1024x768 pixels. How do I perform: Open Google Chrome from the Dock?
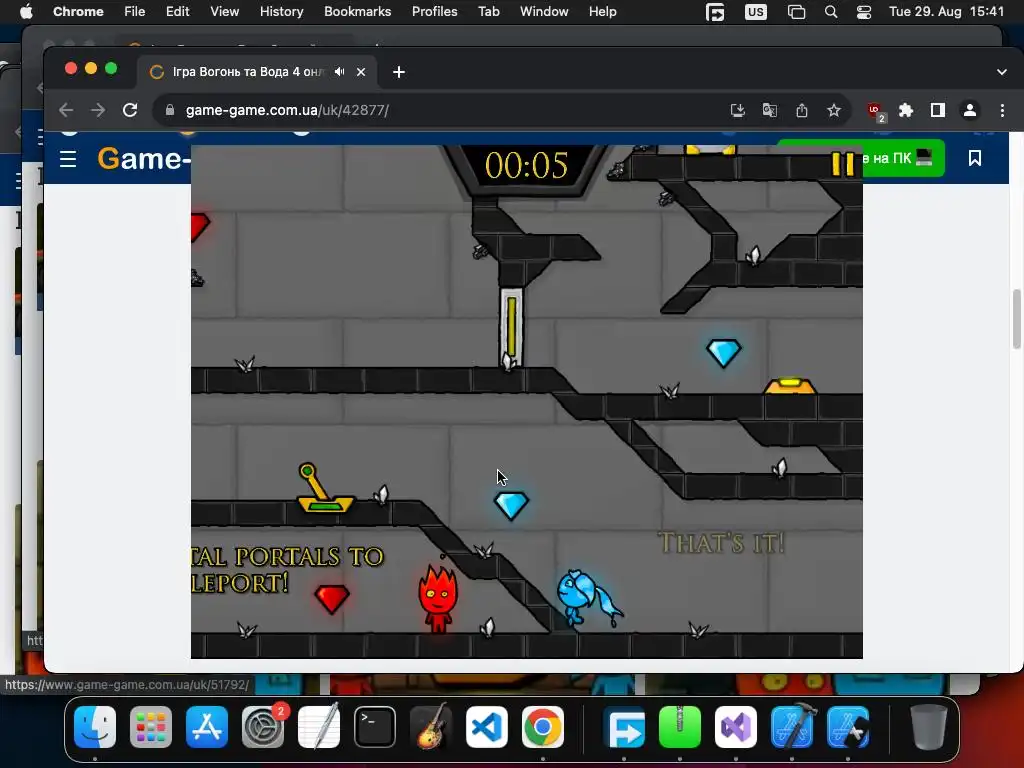543,727
